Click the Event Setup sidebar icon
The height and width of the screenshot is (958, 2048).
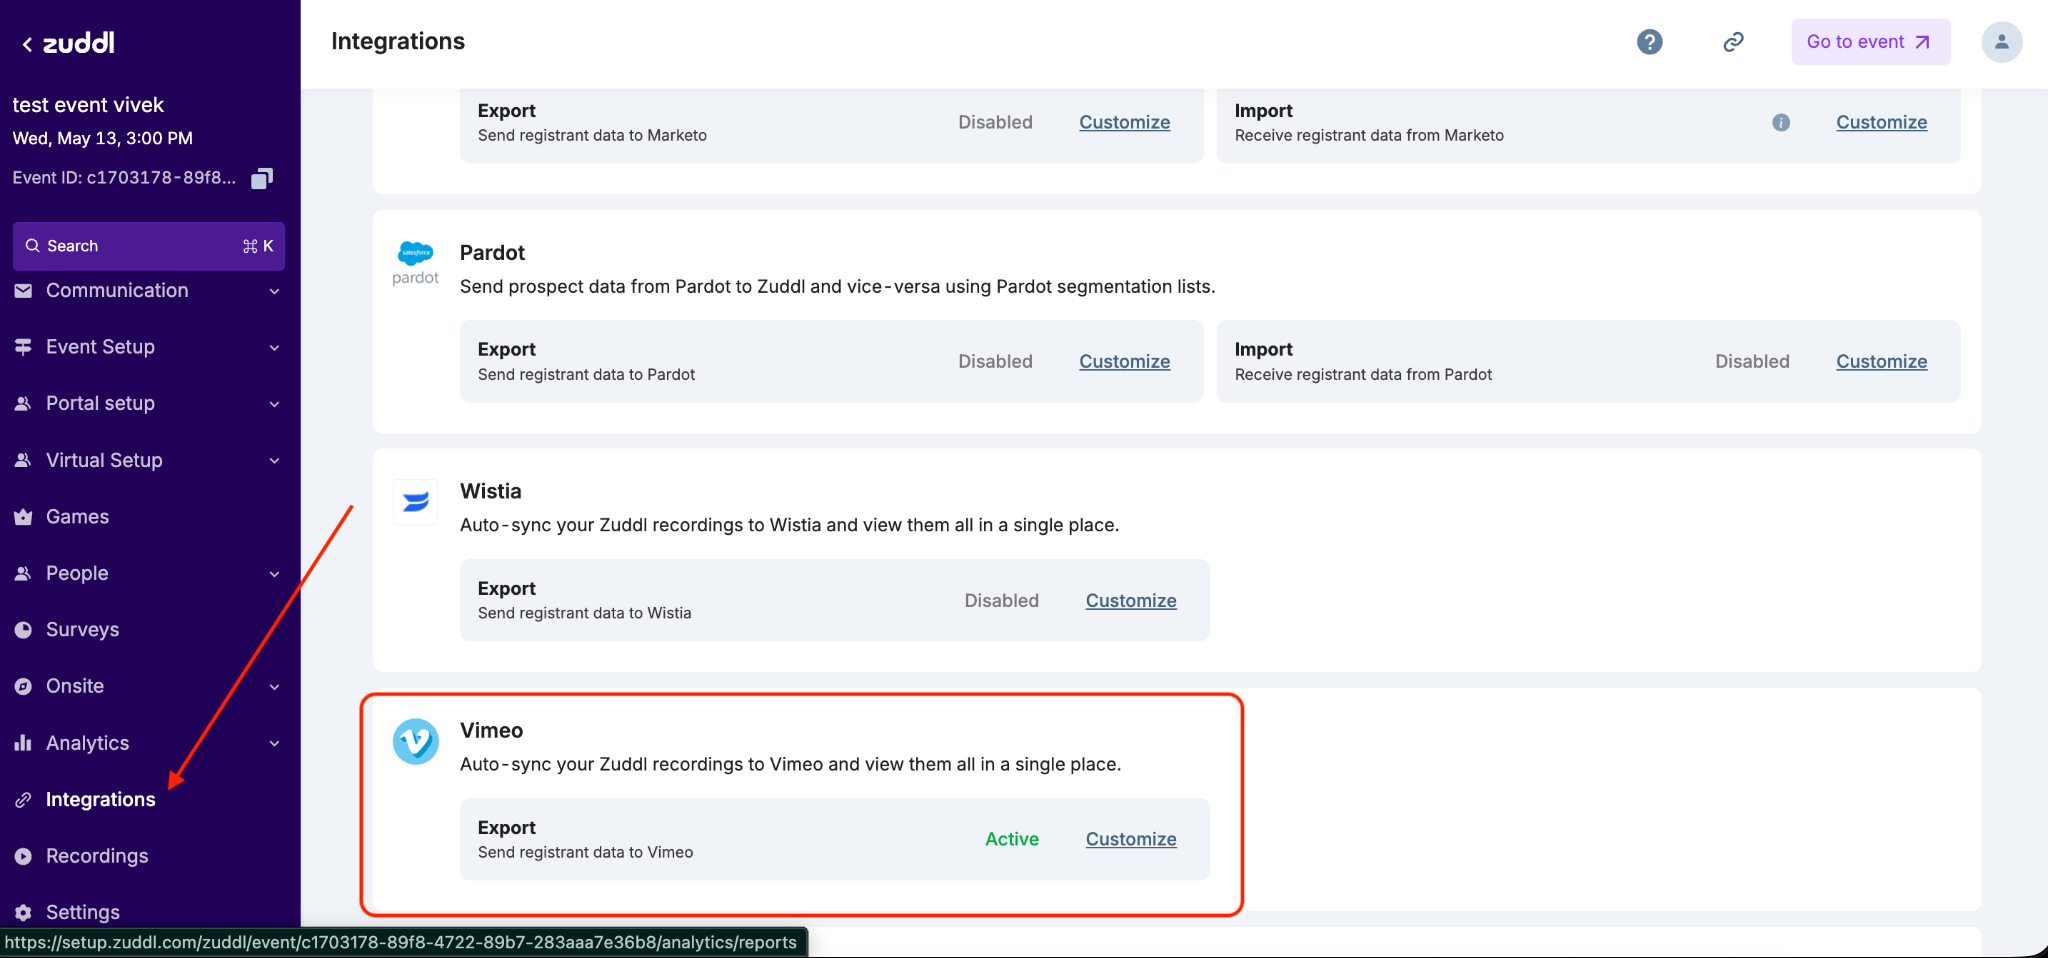[23, 347]
